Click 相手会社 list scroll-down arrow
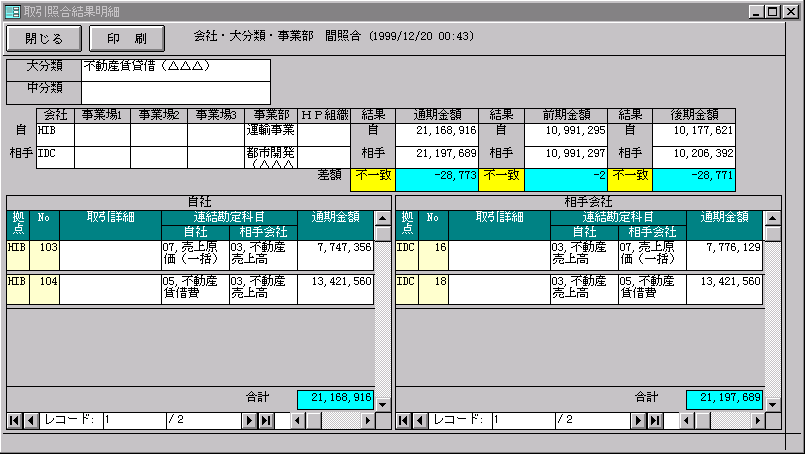805x454 pixels. point(773,404)
